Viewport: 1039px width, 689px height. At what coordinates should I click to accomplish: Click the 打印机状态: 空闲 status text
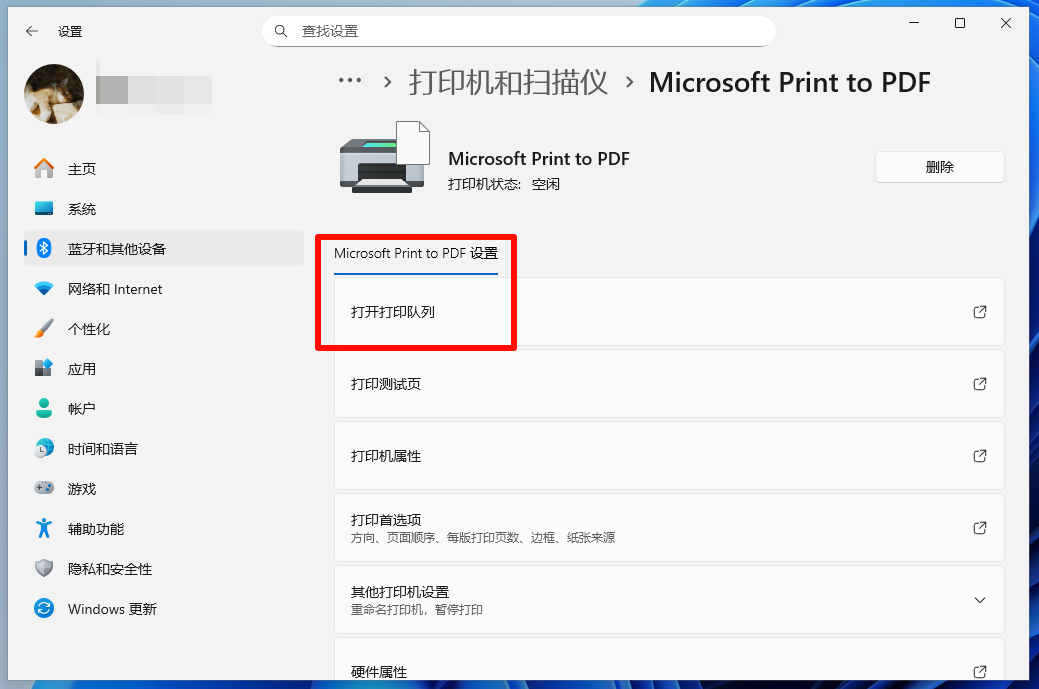[504, 184]
